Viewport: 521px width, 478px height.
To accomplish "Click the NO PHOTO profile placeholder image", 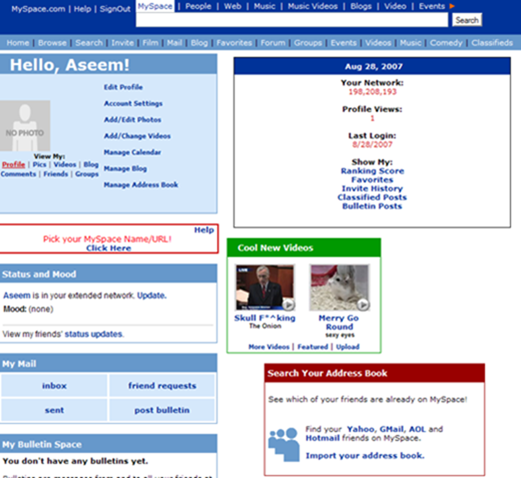I will tap(25, 126).
